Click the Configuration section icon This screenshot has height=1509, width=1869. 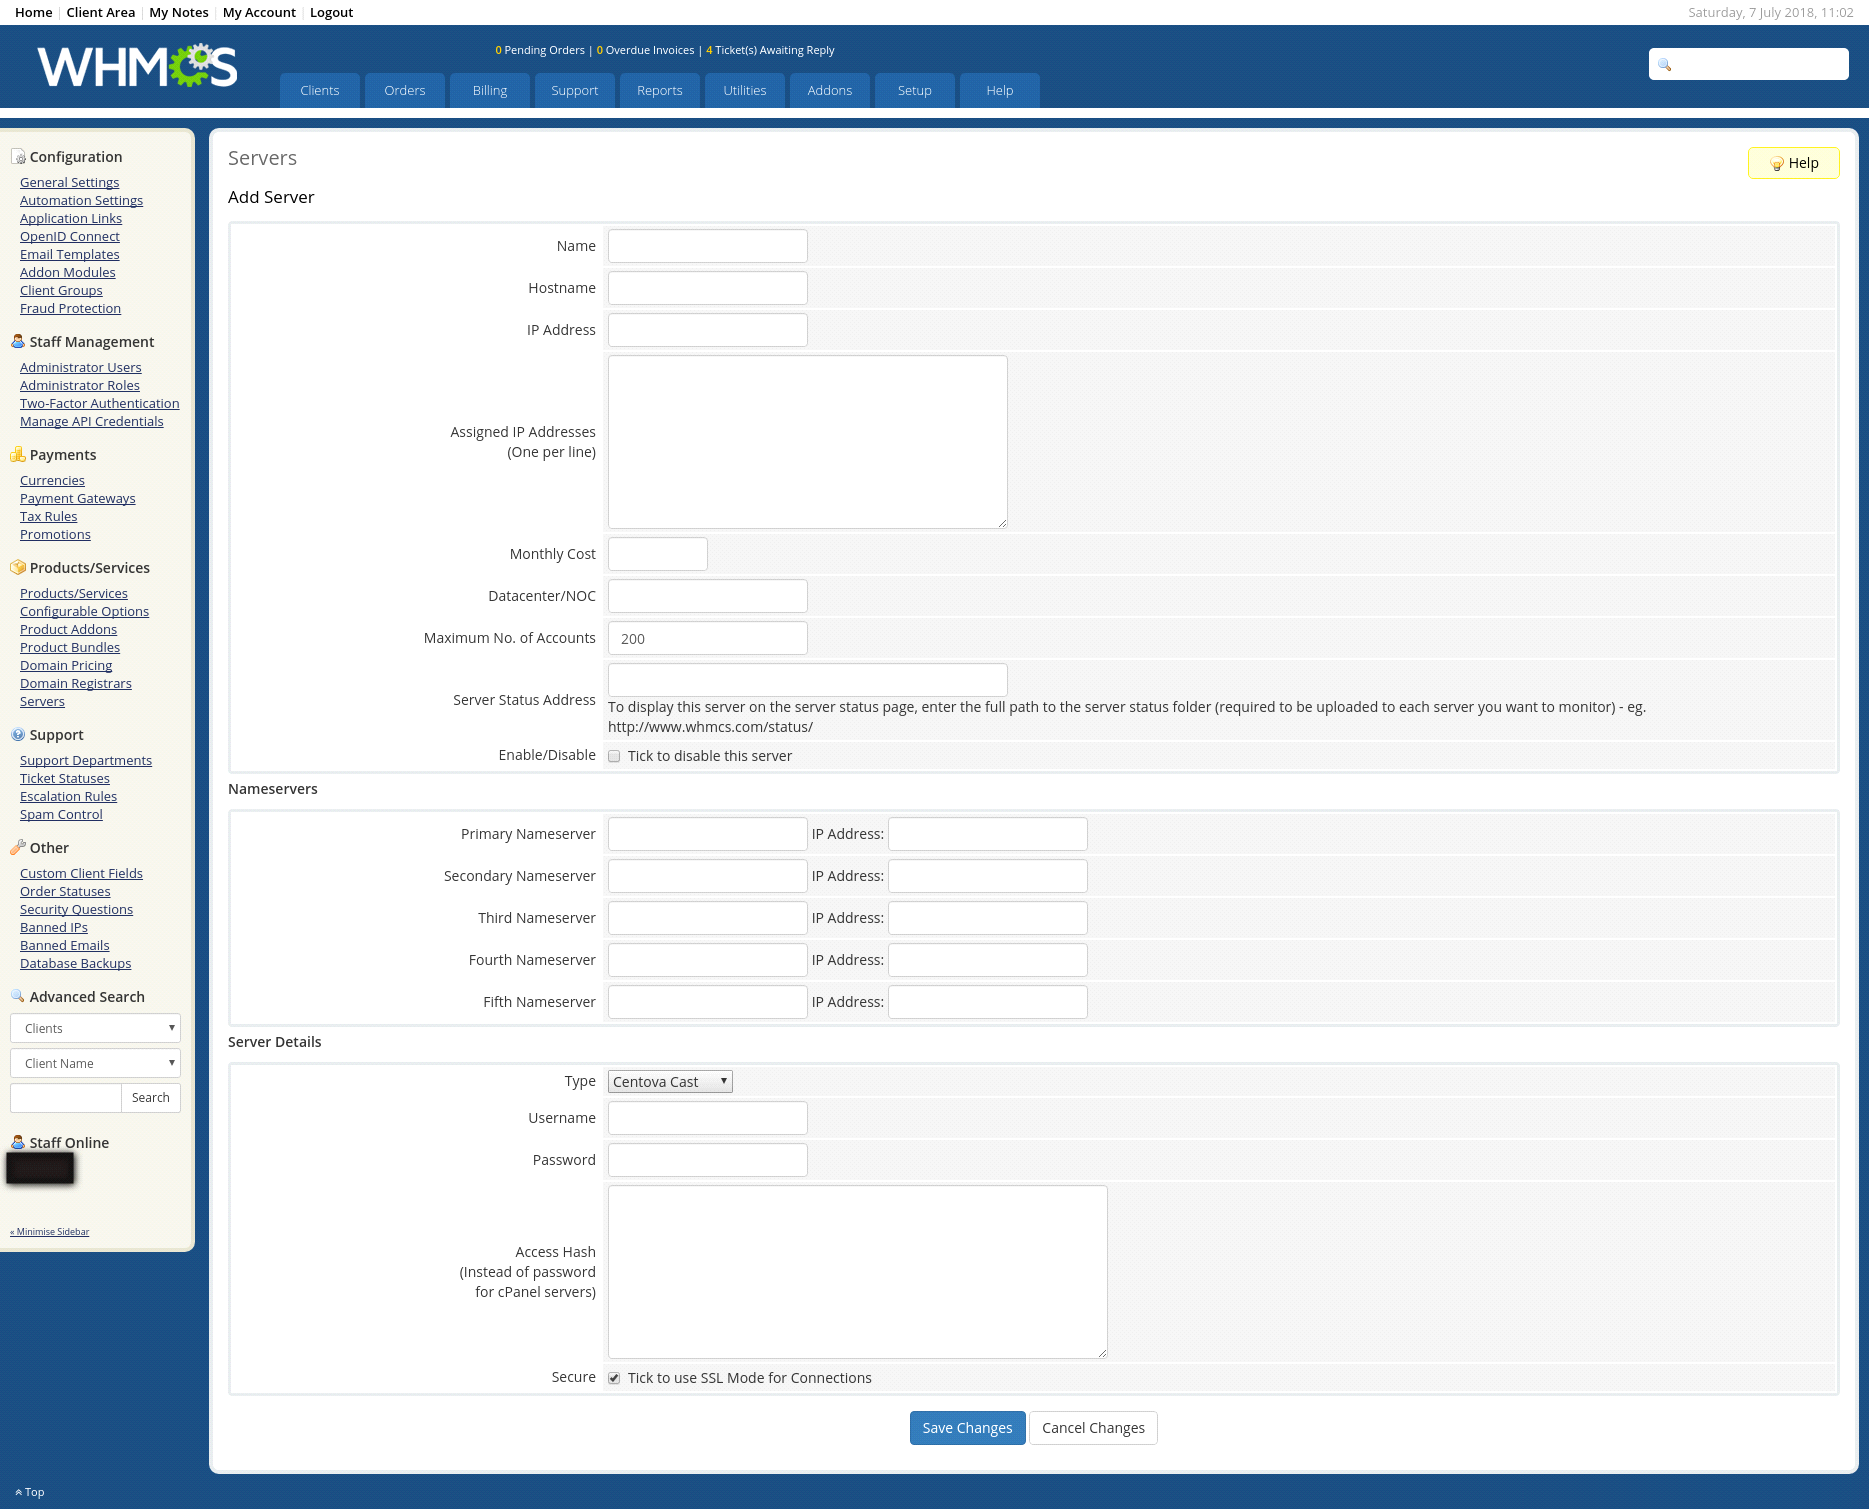18,157
